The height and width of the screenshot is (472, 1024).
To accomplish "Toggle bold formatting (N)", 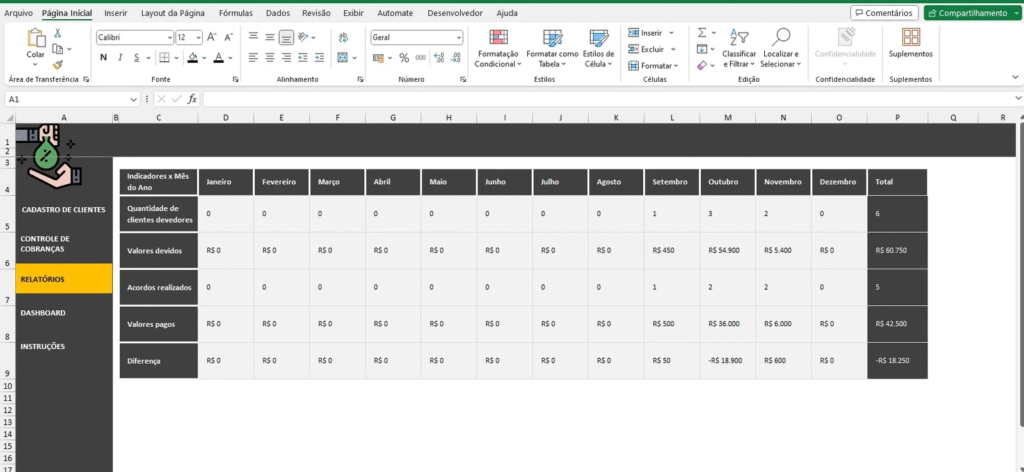I will [x=103, y=58].
